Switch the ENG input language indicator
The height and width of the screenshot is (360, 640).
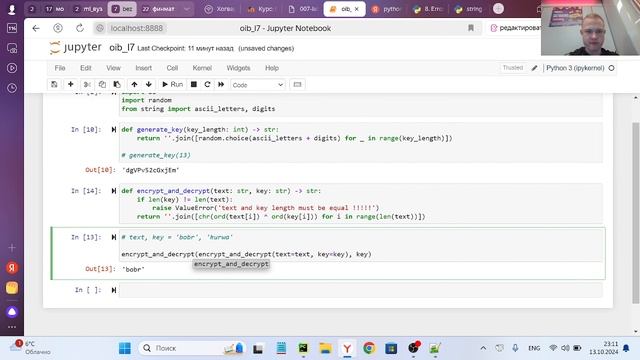[x=534, y=348]
